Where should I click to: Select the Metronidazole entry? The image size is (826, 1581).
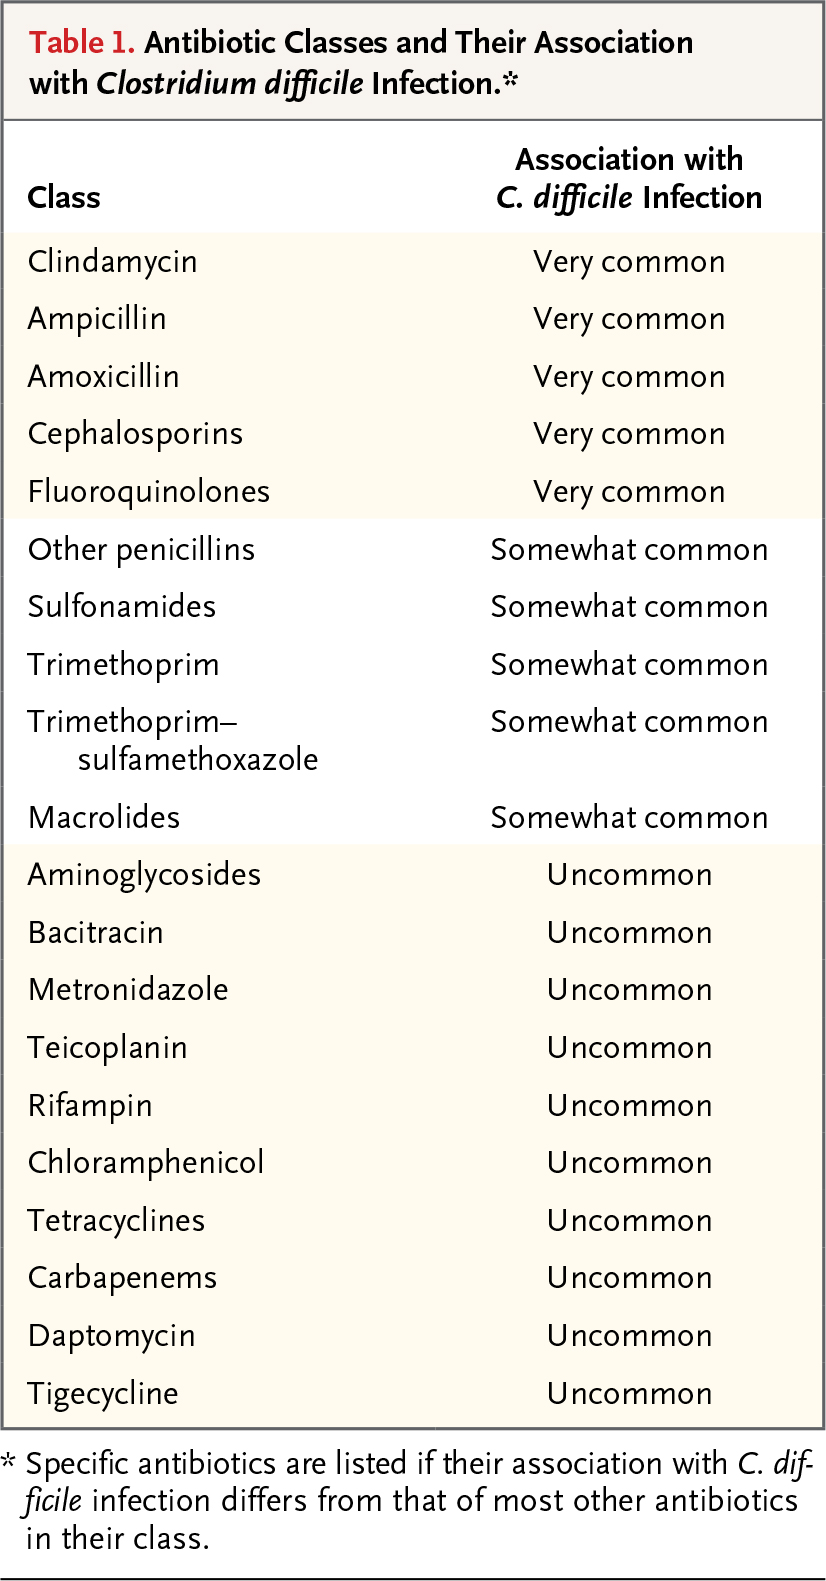[x=128, y=990]
